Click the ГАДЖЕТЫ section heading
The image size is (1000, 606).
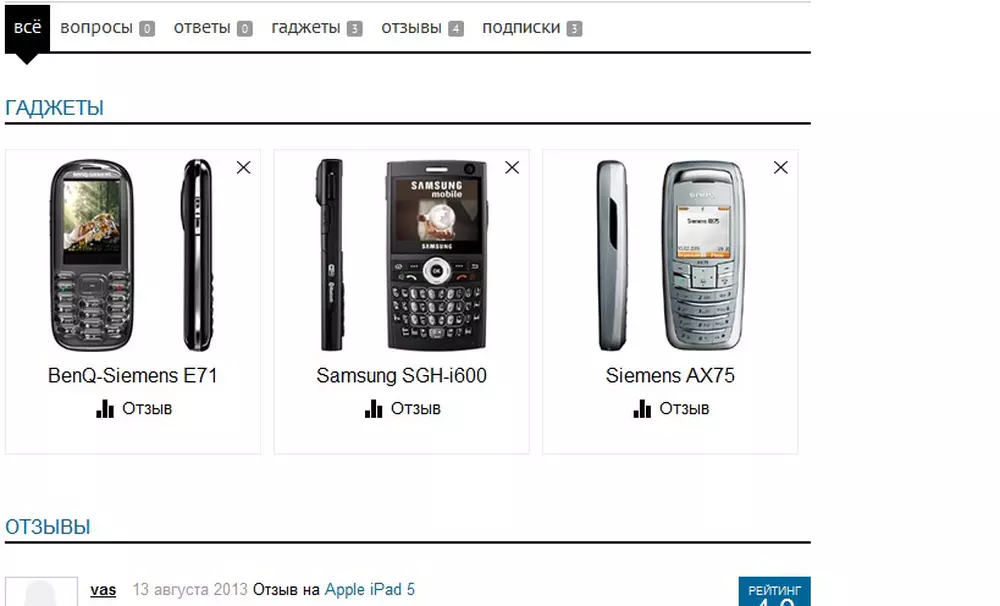pos(54,108)
